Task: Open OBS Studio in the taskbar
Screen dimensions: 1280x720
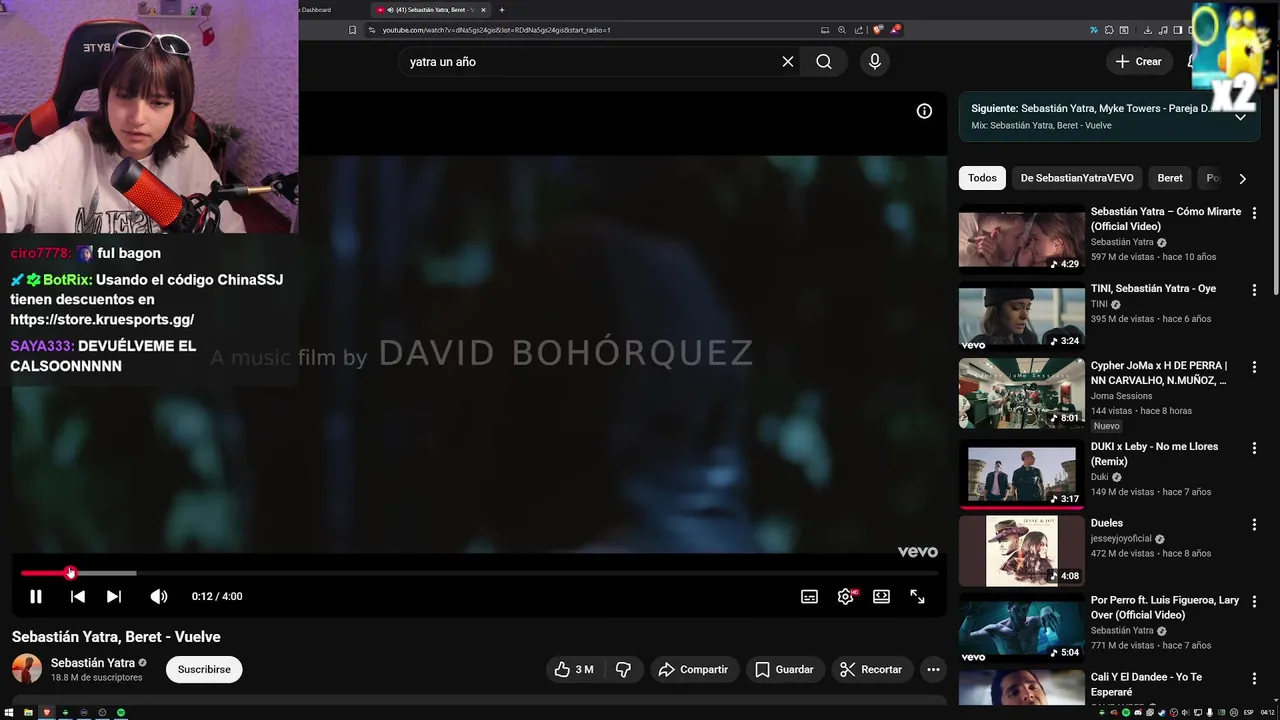Action: click(x=102, y=712)
